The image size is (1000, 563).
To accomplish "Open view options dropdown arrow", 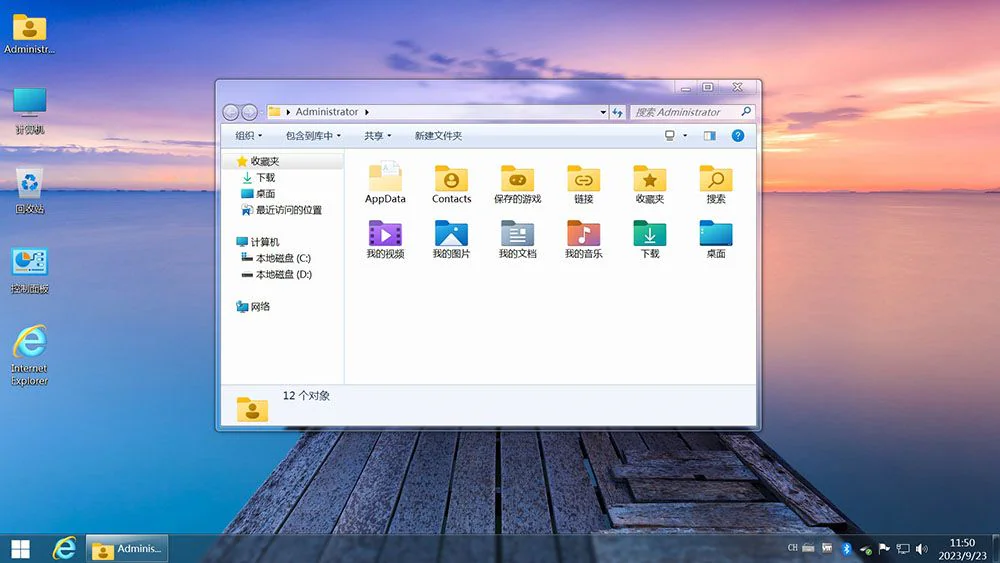I will click(685, 136).
